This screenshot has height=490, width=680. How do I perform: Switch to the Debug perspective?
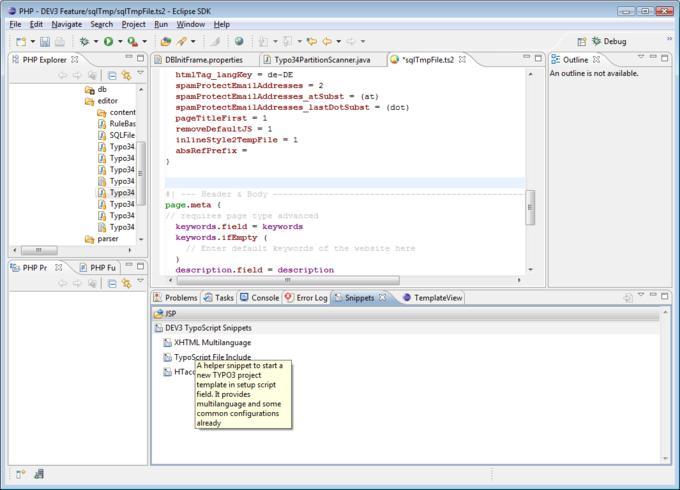click(609, 42)
